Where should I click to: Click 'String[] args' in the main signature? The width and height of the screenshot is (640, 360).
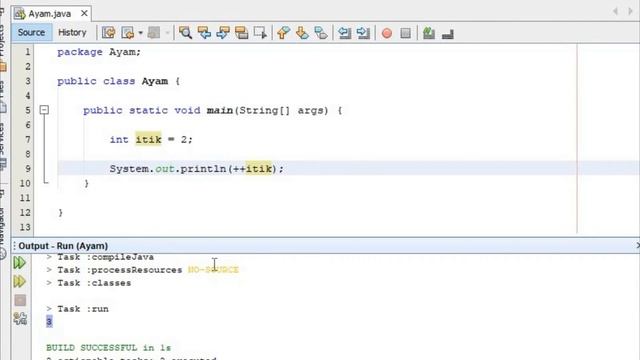283,111
